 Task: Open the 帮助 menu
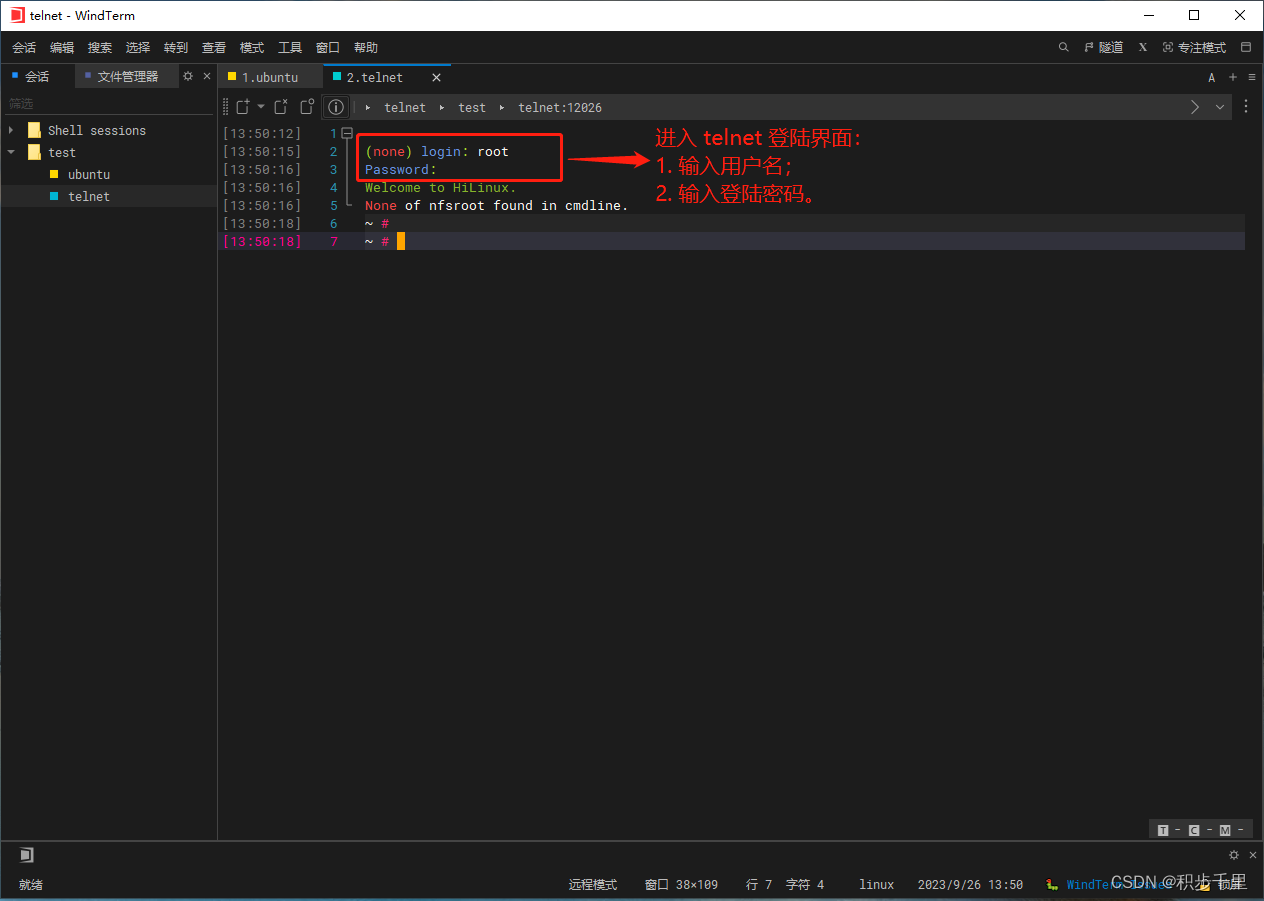(366, 47)
